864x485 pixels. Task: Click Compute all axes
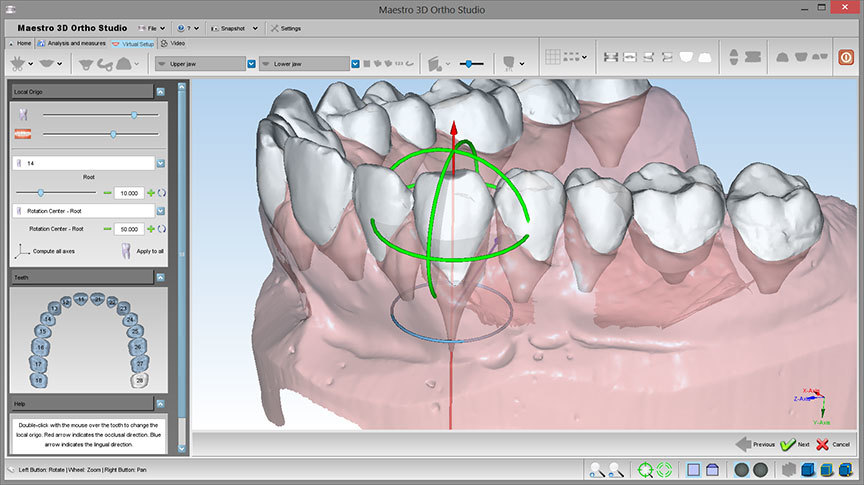tap(46, 251)
